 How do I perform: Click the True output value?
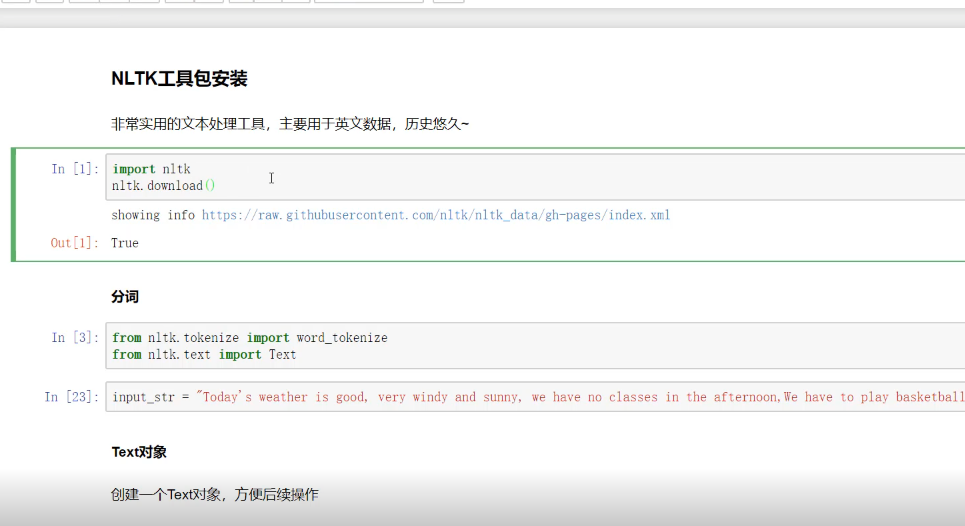coord(125,243)
